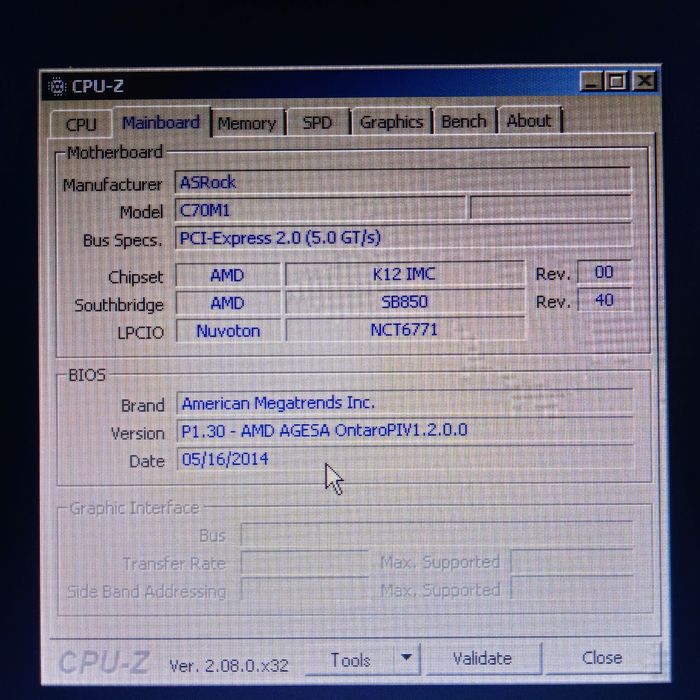Open the Memory tab
The height and width of the screenshot is (700, 700).
pyautogui.click(x=247, y=123)
